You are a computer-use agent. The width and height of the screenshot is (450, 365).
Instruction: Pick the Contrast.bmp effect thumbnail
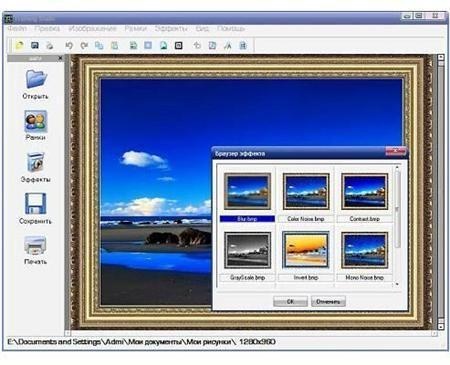coord(364,192)
